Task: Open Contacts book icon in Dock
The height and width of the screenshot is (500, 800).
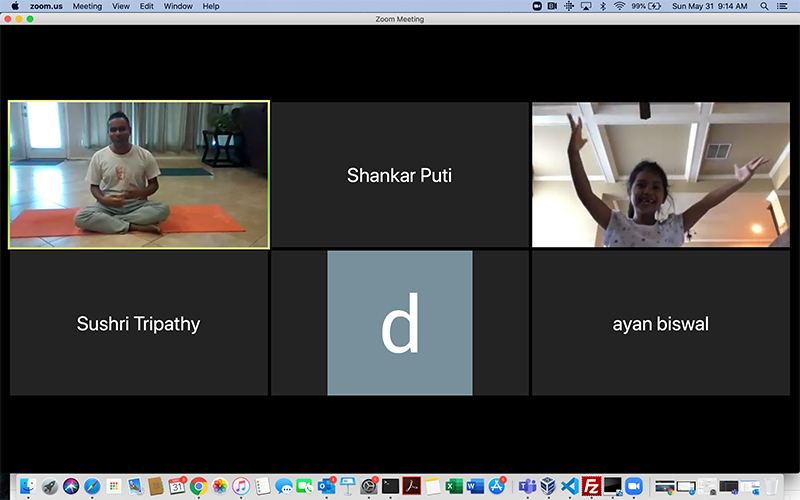Action: (156, 486)
